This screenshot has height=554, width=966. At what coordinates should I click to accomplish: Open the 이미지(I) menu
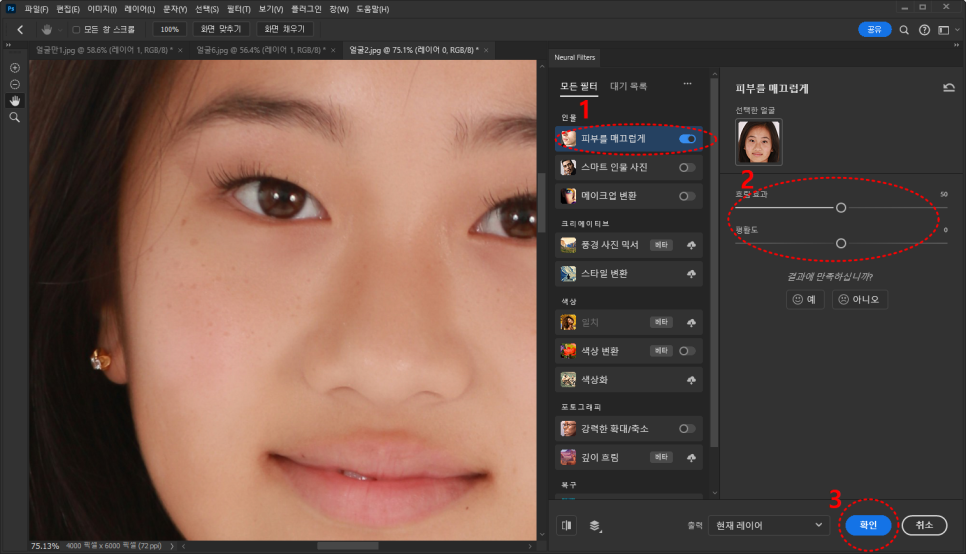(102, 9)
